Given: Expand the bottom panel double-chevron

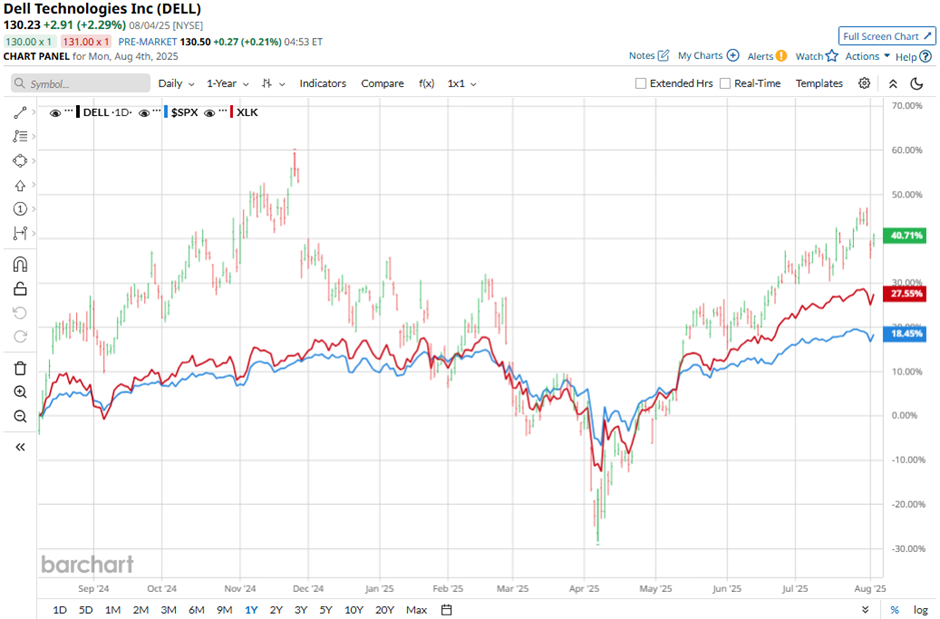Looking at the screenshot, I should [865, 610].
